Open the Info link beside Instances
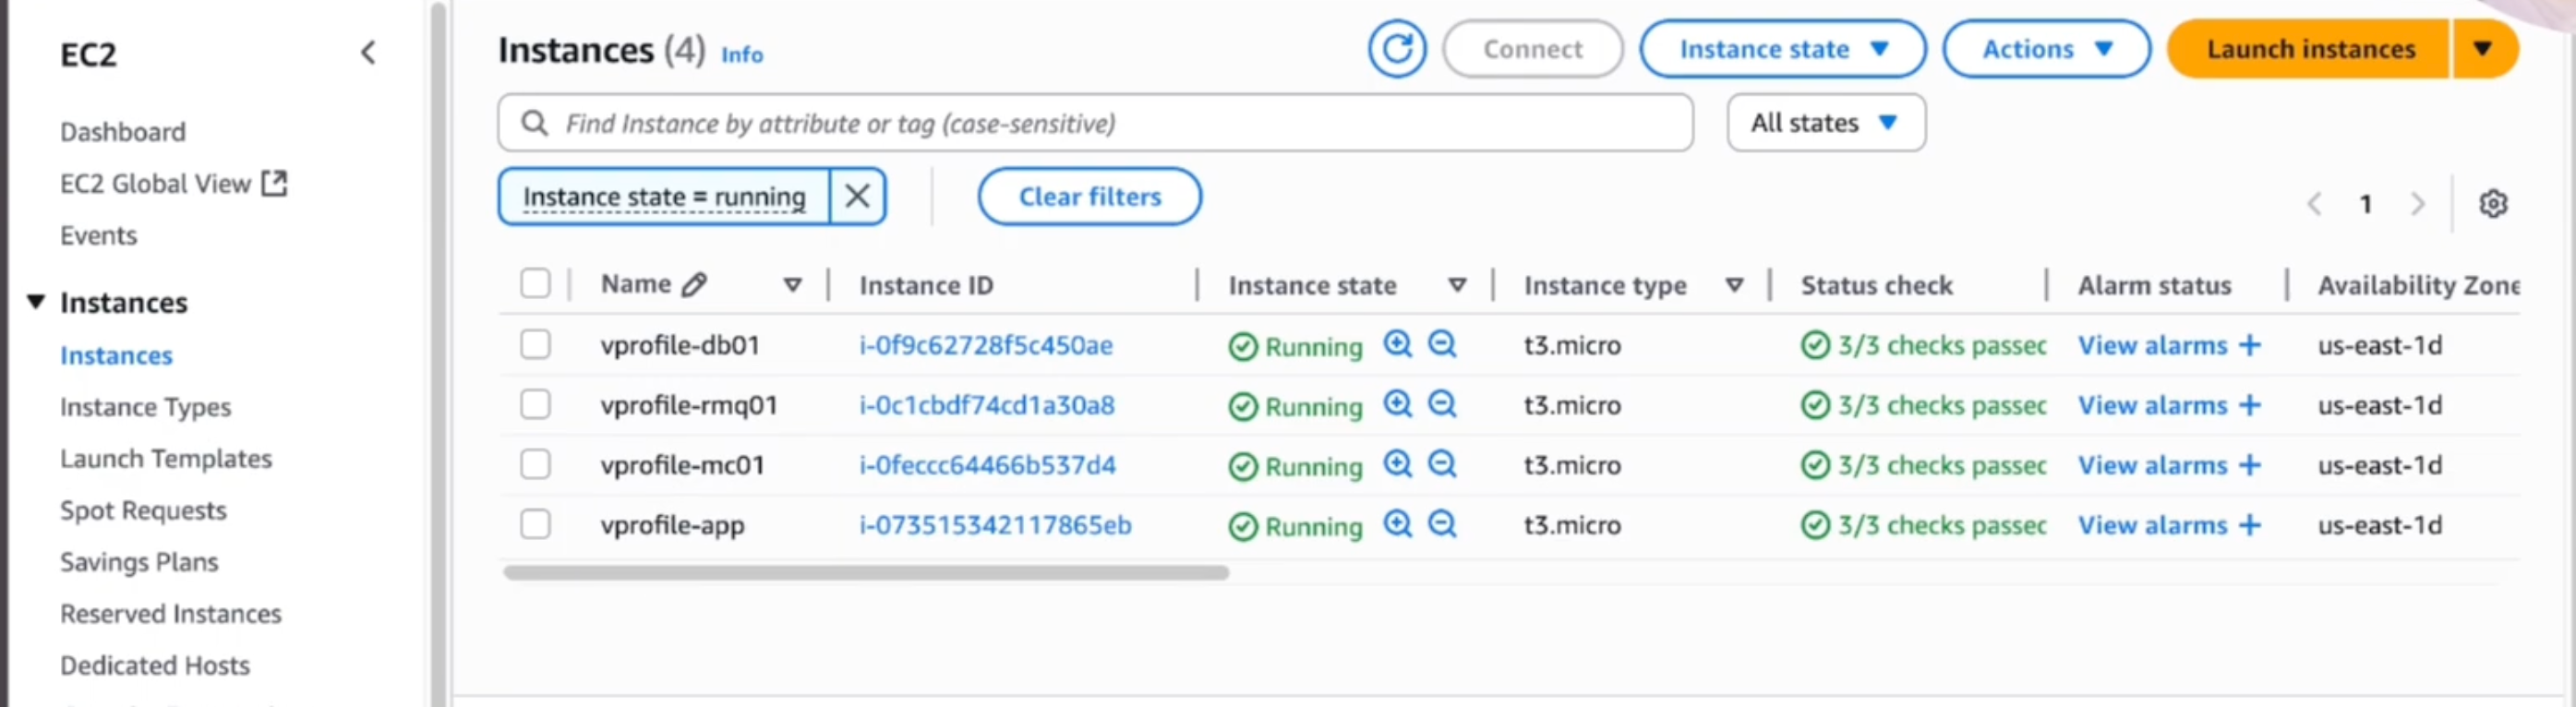Image resolution: width=2576 pixels, height=707 pixels. tap(742, 55)
